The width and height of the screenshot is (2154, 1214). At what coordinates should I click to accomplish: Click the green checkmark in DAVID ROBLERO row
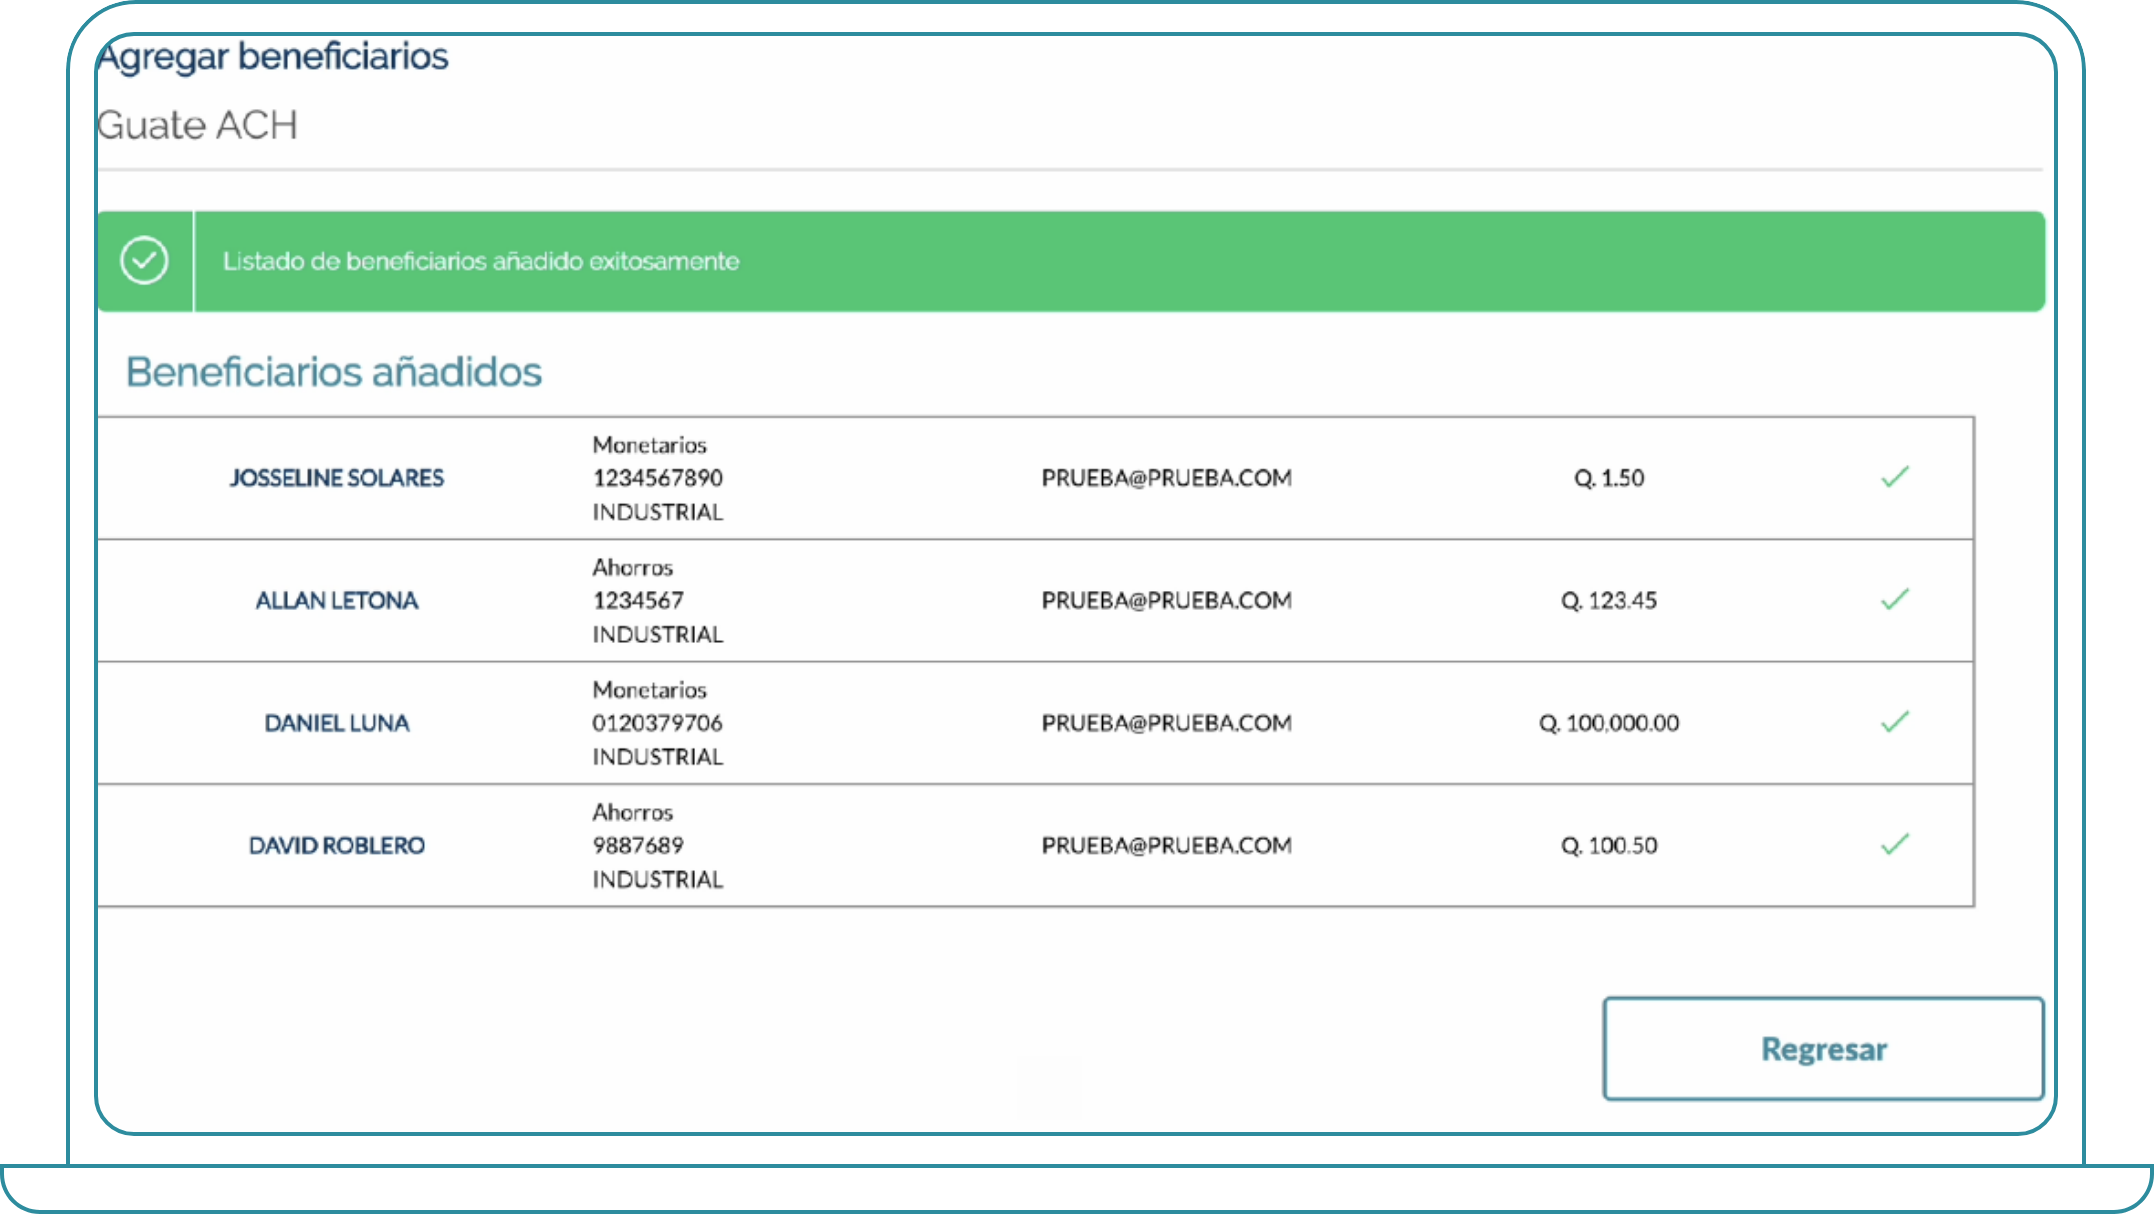1895,845
